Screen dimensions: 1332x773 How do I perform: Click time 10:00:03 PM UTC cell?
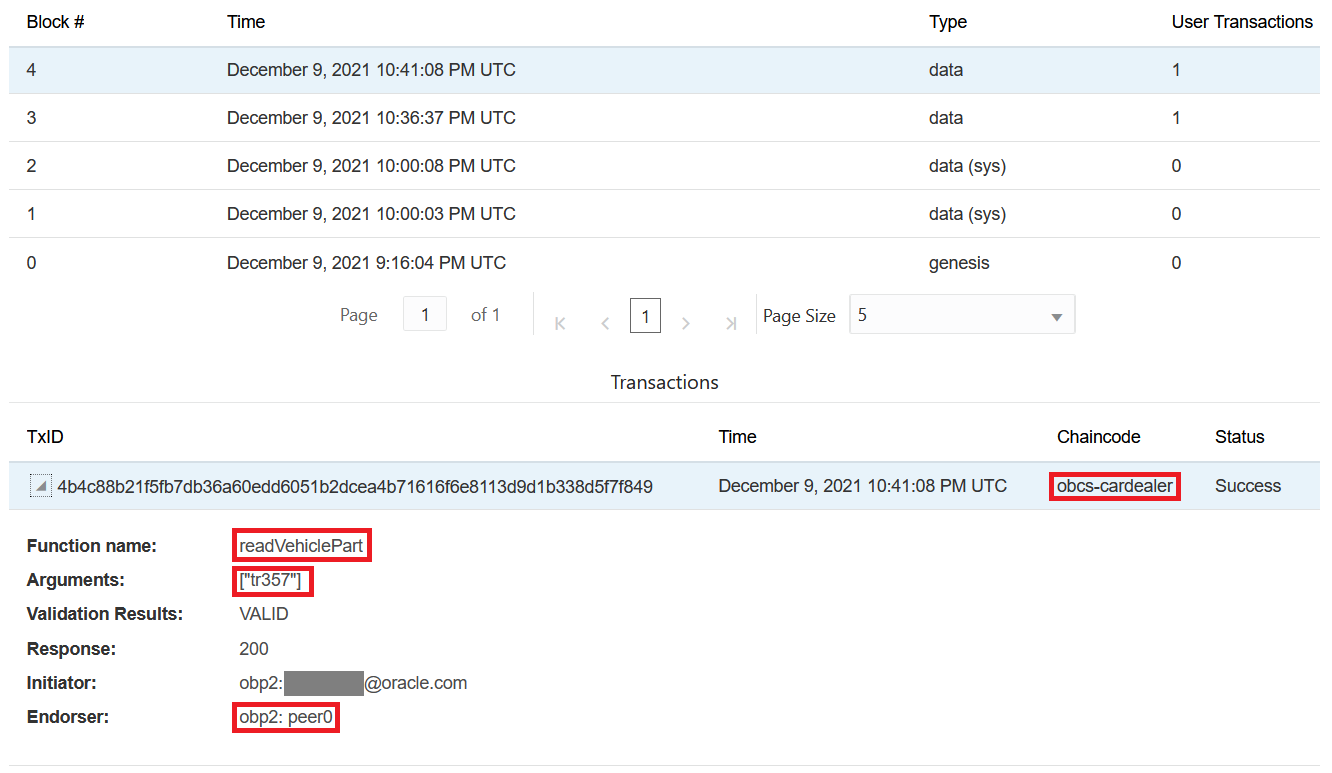tap(371, 214)
